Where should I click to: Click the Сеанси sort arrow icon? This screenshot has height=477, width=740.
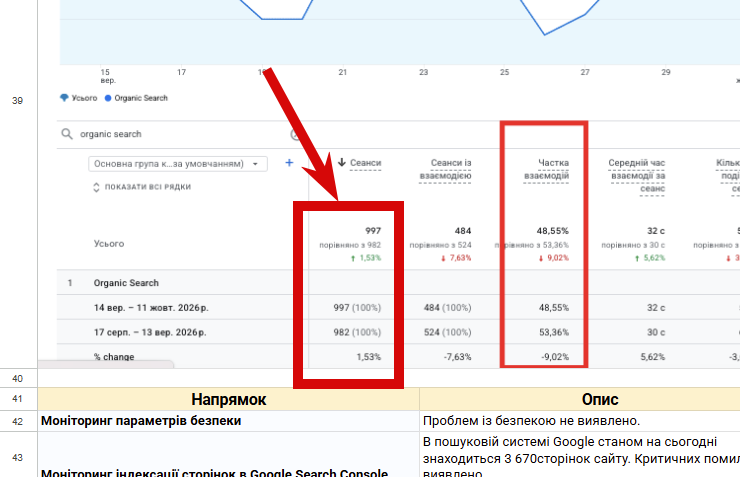(342, 163)
